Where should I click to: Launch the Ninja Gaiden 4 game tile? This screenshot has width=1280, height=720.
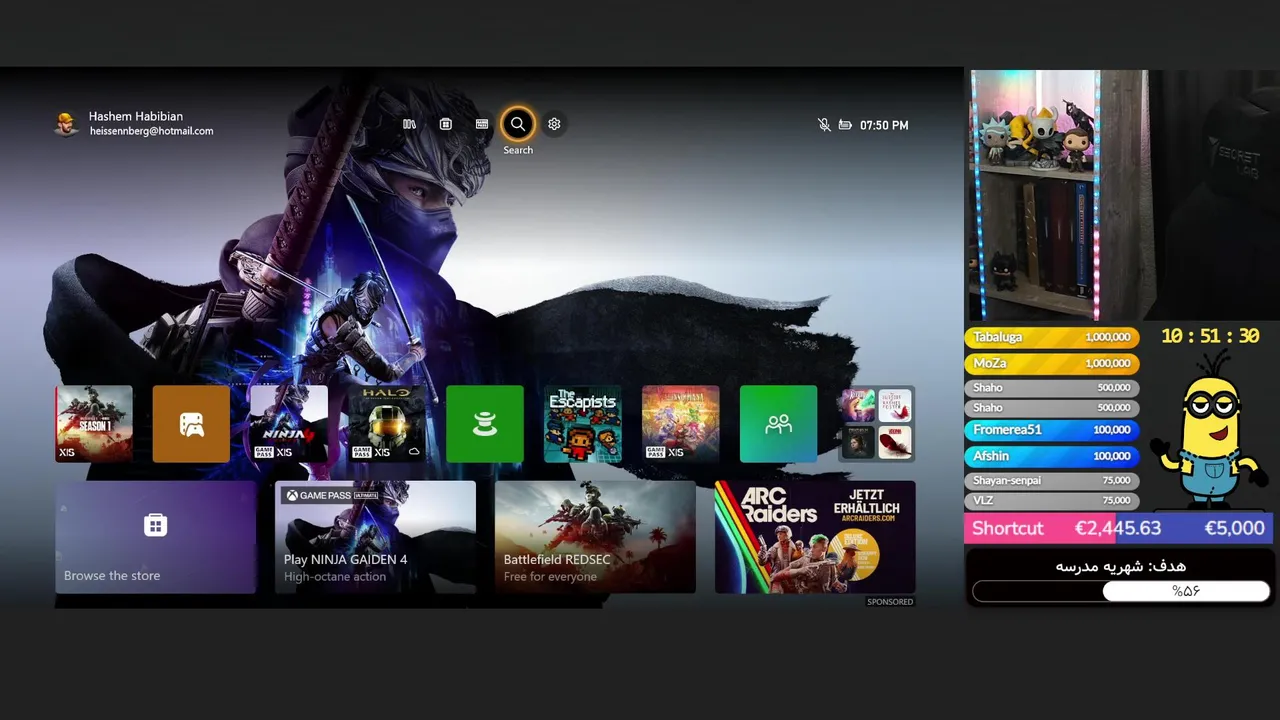tap(289, 424)
